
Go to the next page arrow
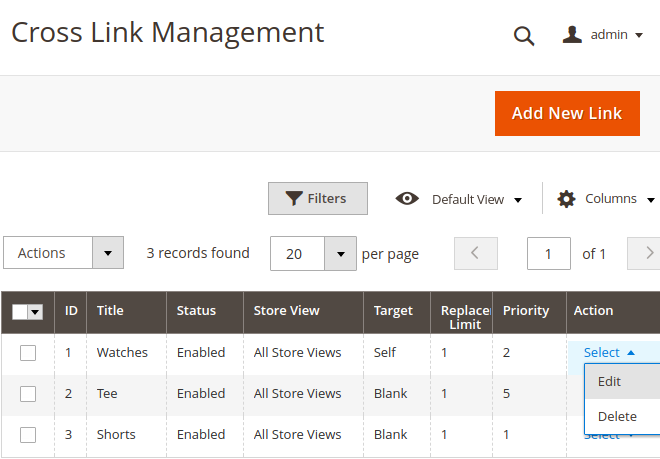648,254
